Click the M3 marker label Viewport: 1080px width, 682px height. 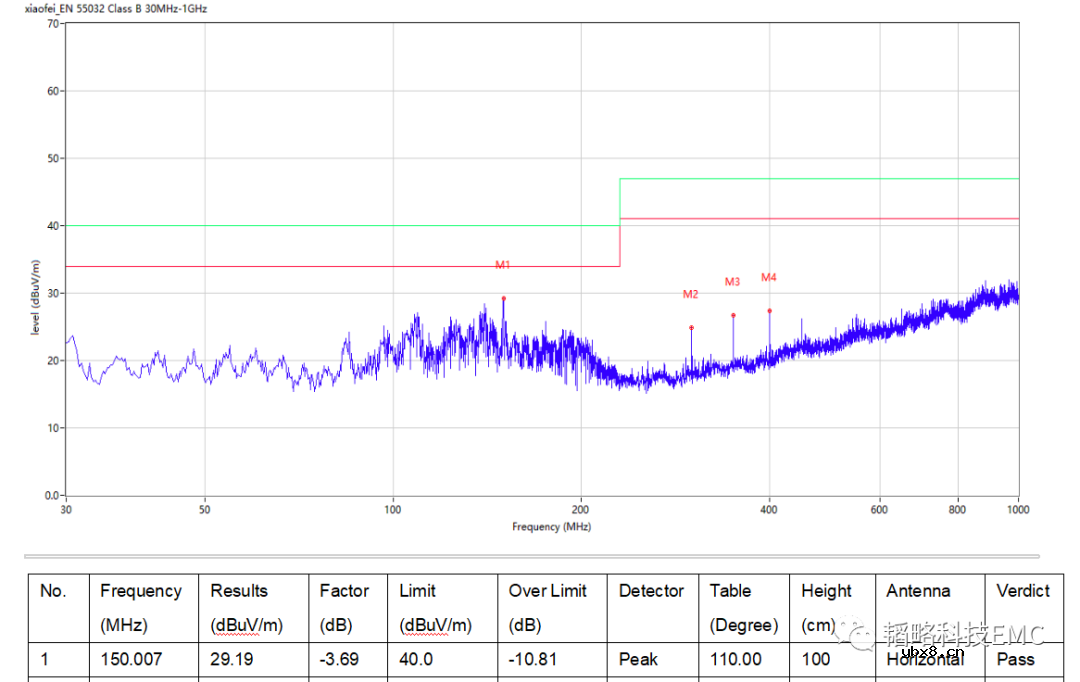point(732,282)
